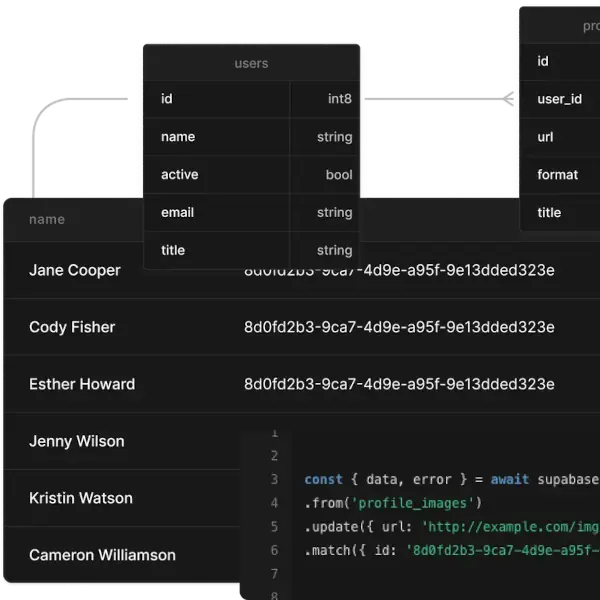Select the active field in users table

click(x=180, y=175)
